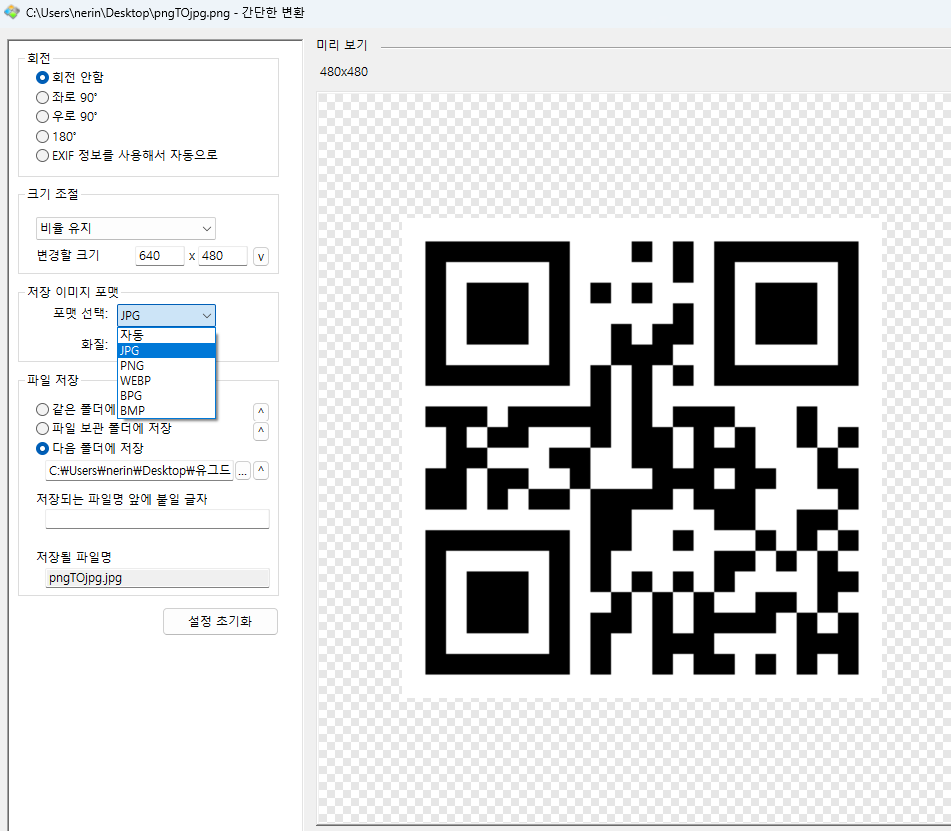Image resolution: width=951 pixels, height=831 pixels.
Task: Select BPG from the format list
Action: click(x=166, y=395)
